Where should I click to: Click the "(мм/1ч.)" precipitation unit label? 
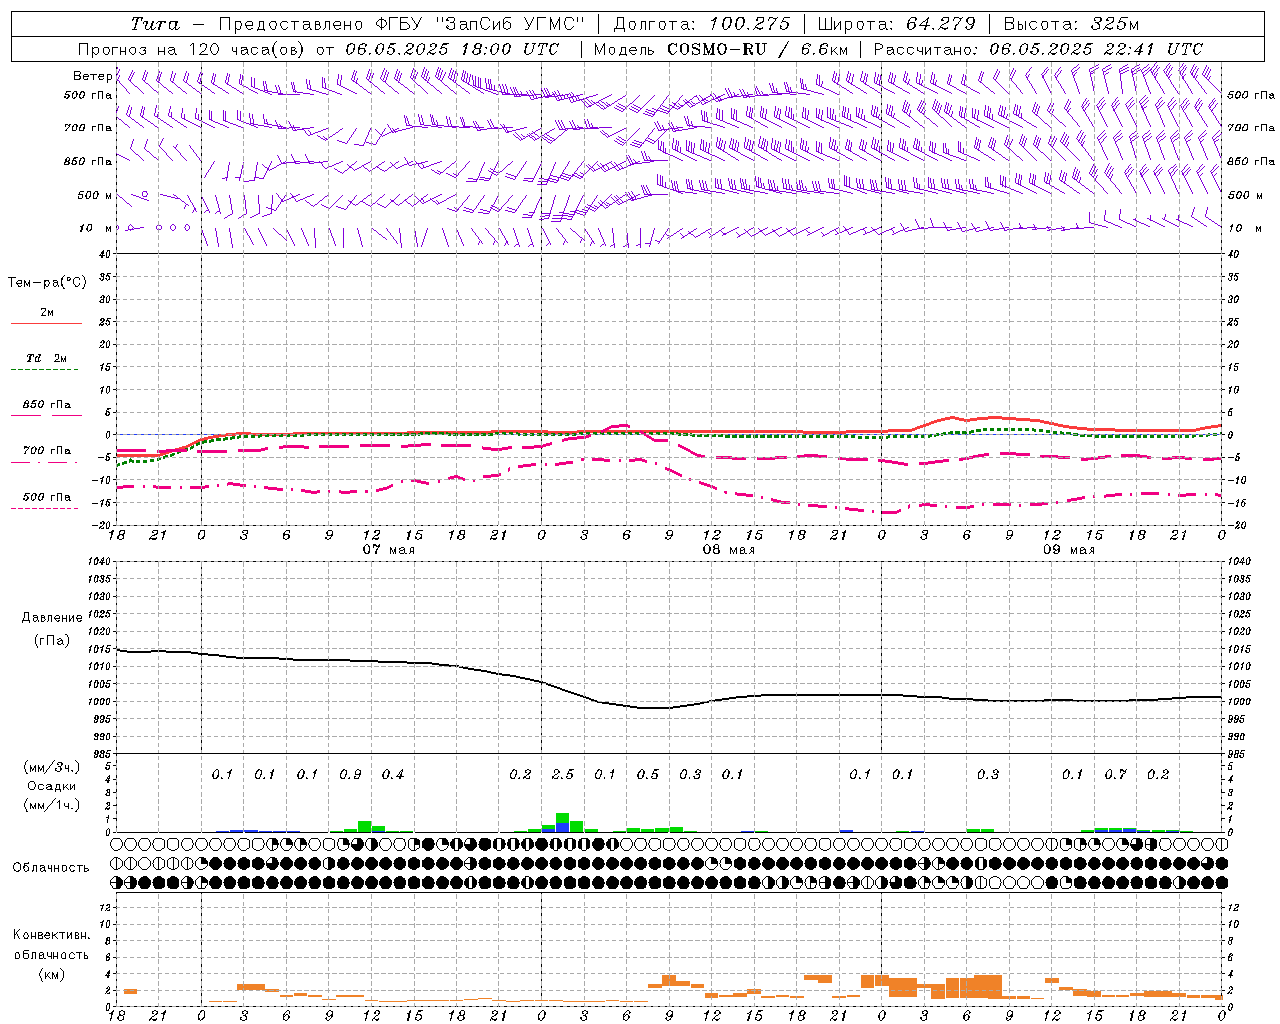pyautogui.click(x=52, y=805)
